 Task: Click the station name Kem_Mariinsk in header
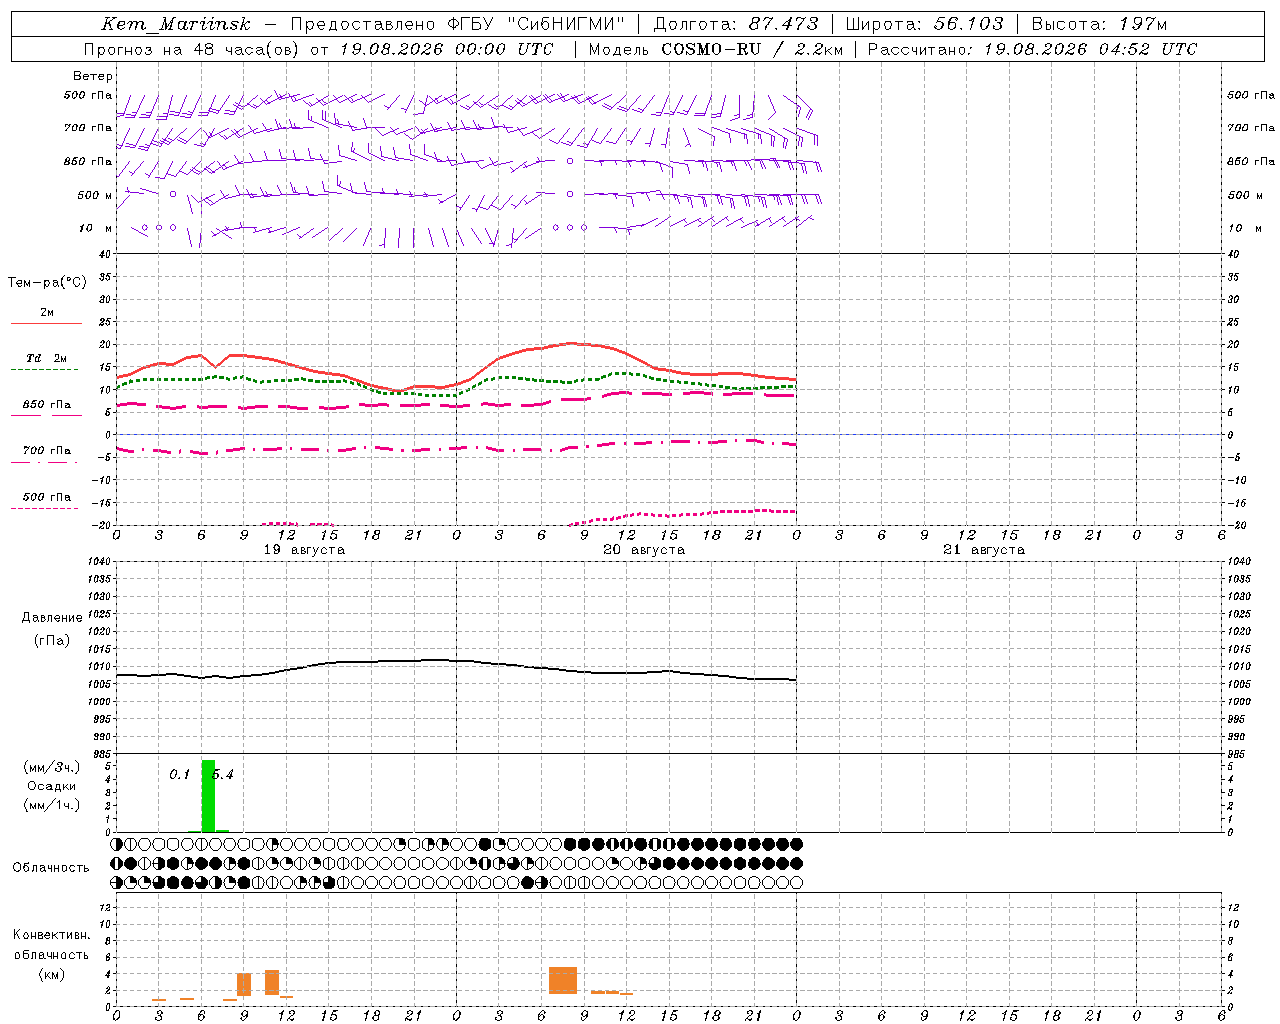176,24
